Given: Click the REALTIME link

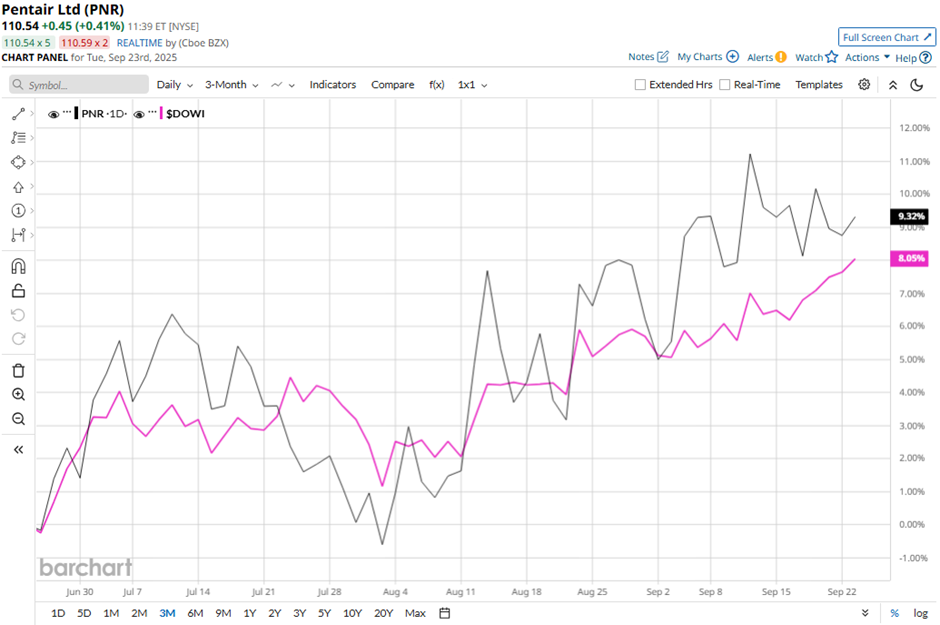Looking at the screenshot, I should coord(139,43).
